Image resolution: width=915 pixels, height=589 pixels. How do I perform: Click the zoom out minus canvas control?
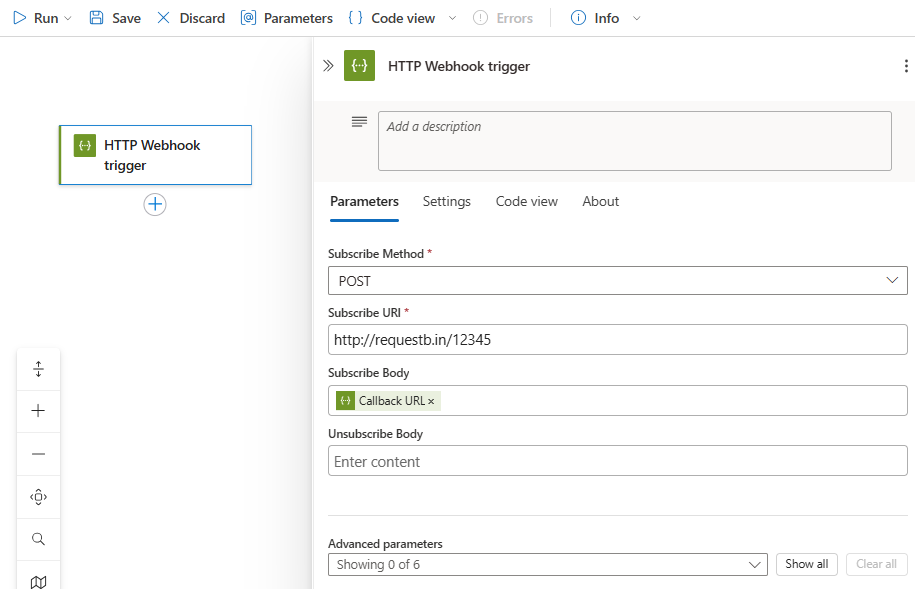(38, 454)
